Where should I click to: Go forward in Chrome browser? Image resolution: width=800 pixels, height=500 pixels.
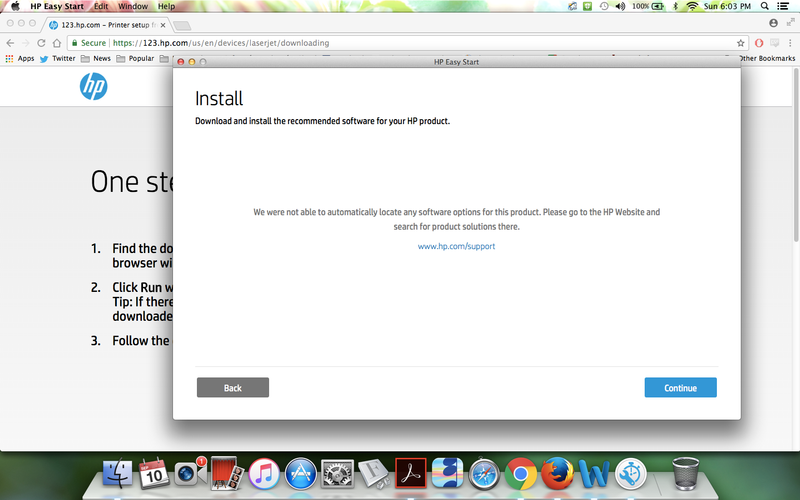(26, 43)
